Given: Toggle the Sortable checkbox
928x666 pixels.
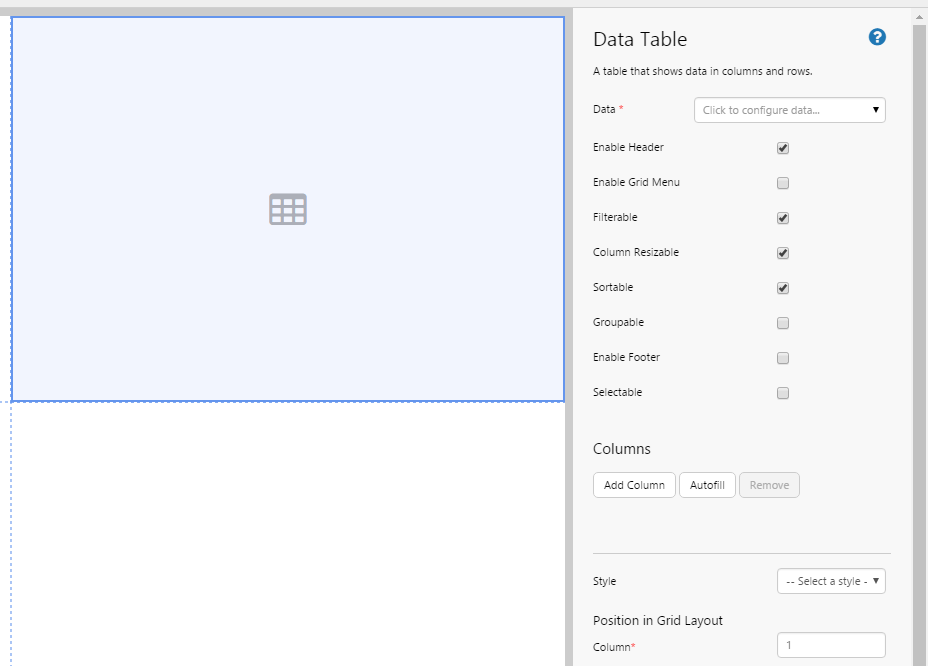Looking at the screenshot, I should click(783, 288).
